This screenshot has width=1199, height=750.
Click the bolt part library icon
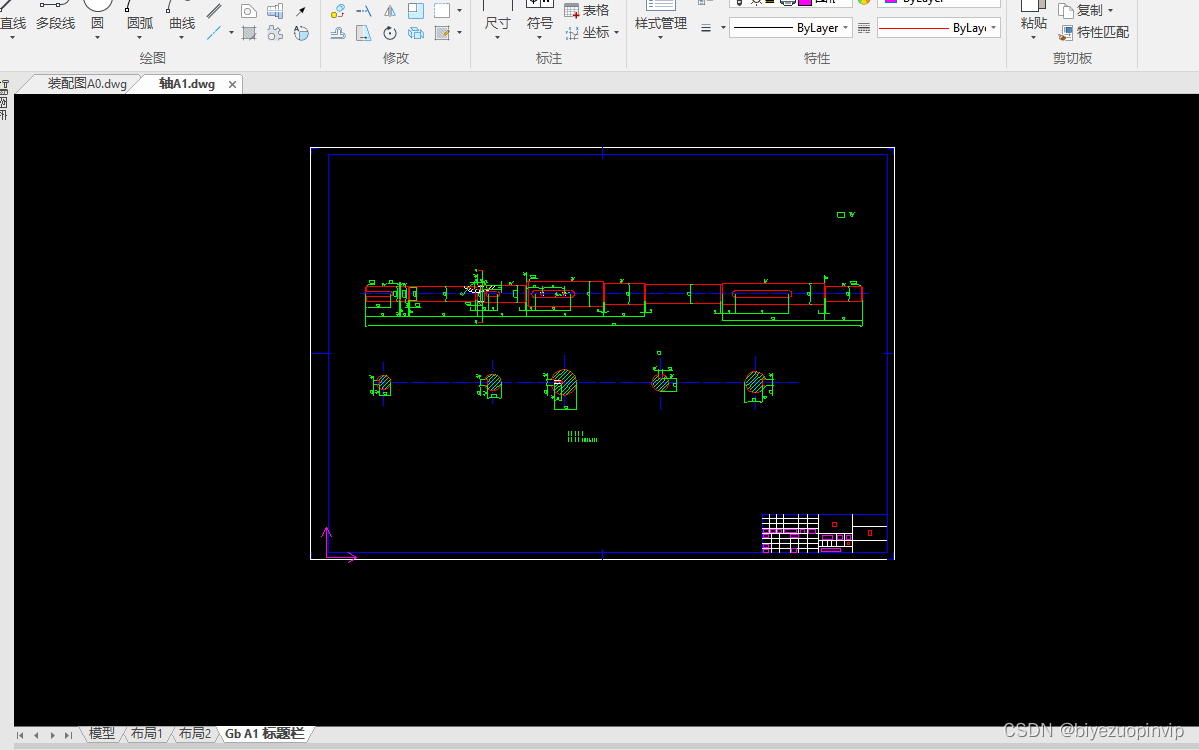coord(275,11)
